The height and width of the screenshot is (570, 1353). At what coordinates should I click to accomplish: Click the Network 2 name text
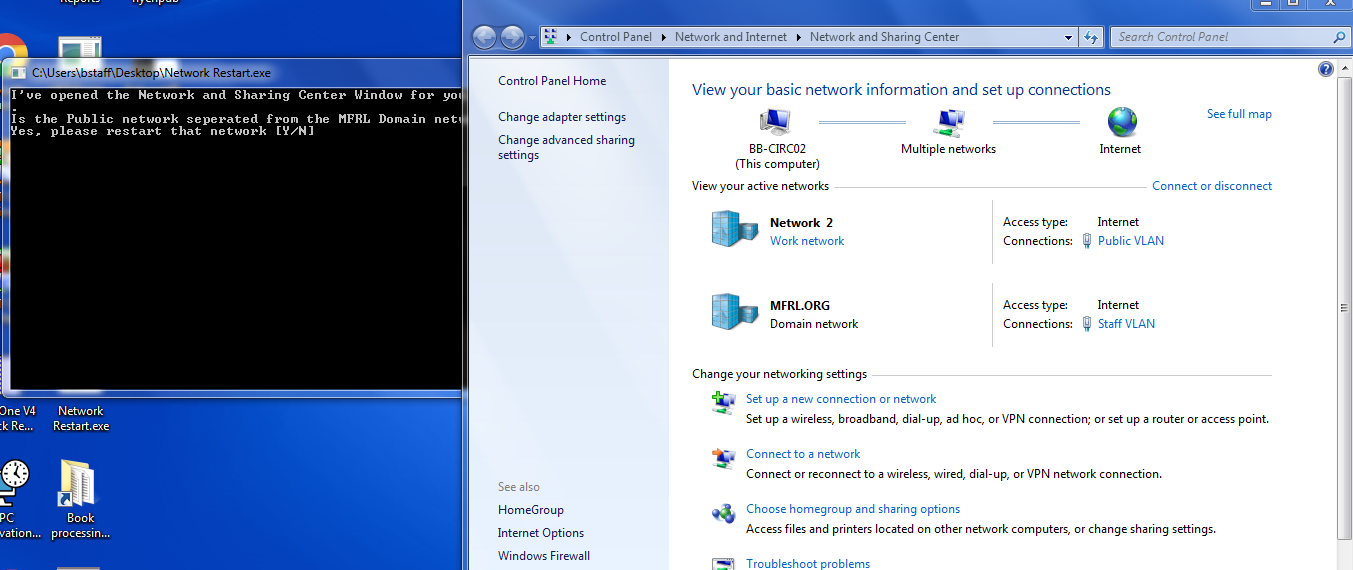801,223
